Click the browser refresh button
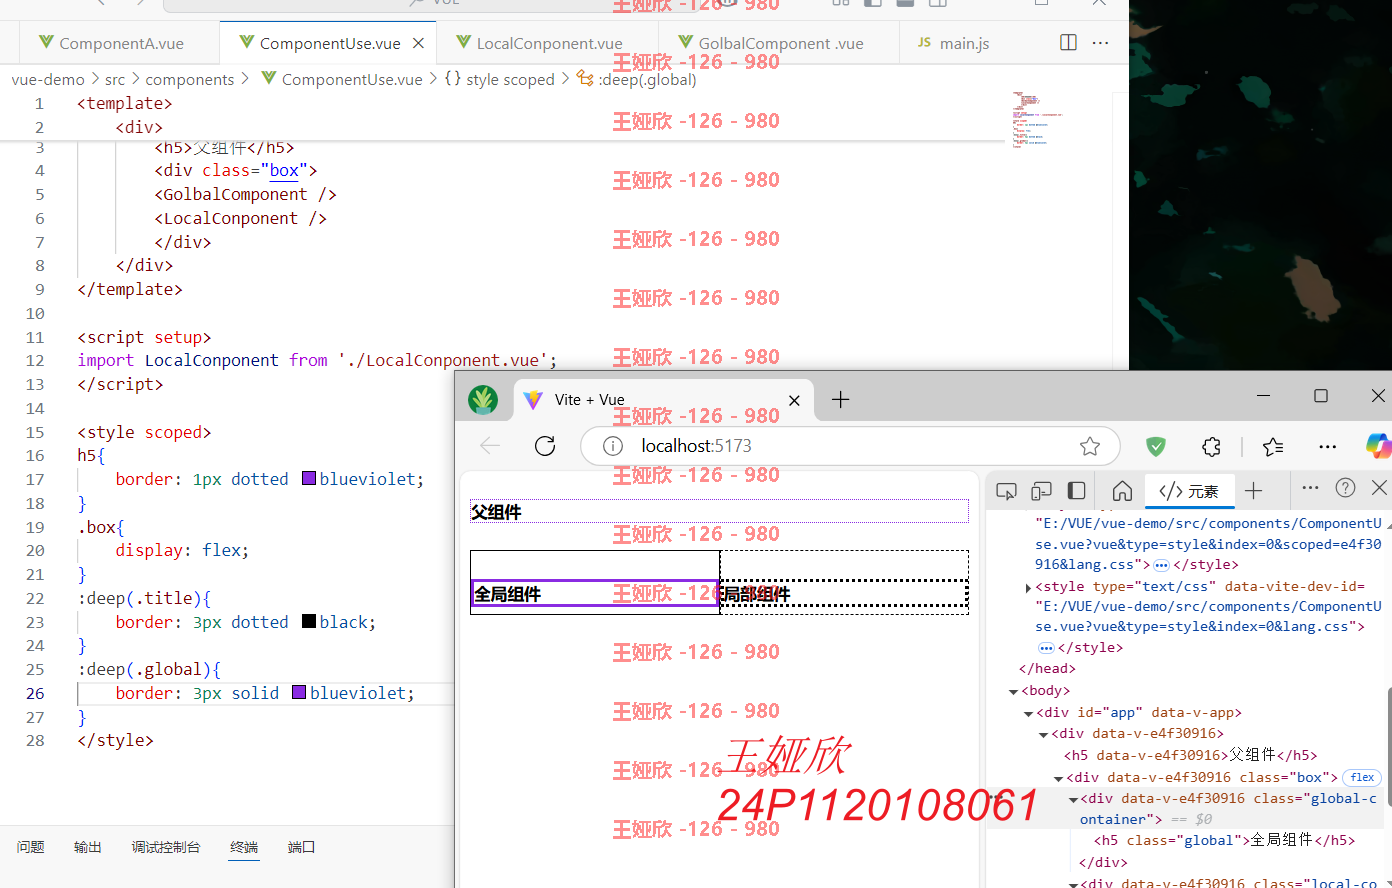Viewport: 1392px width, 888px height. tap(545, 446)
